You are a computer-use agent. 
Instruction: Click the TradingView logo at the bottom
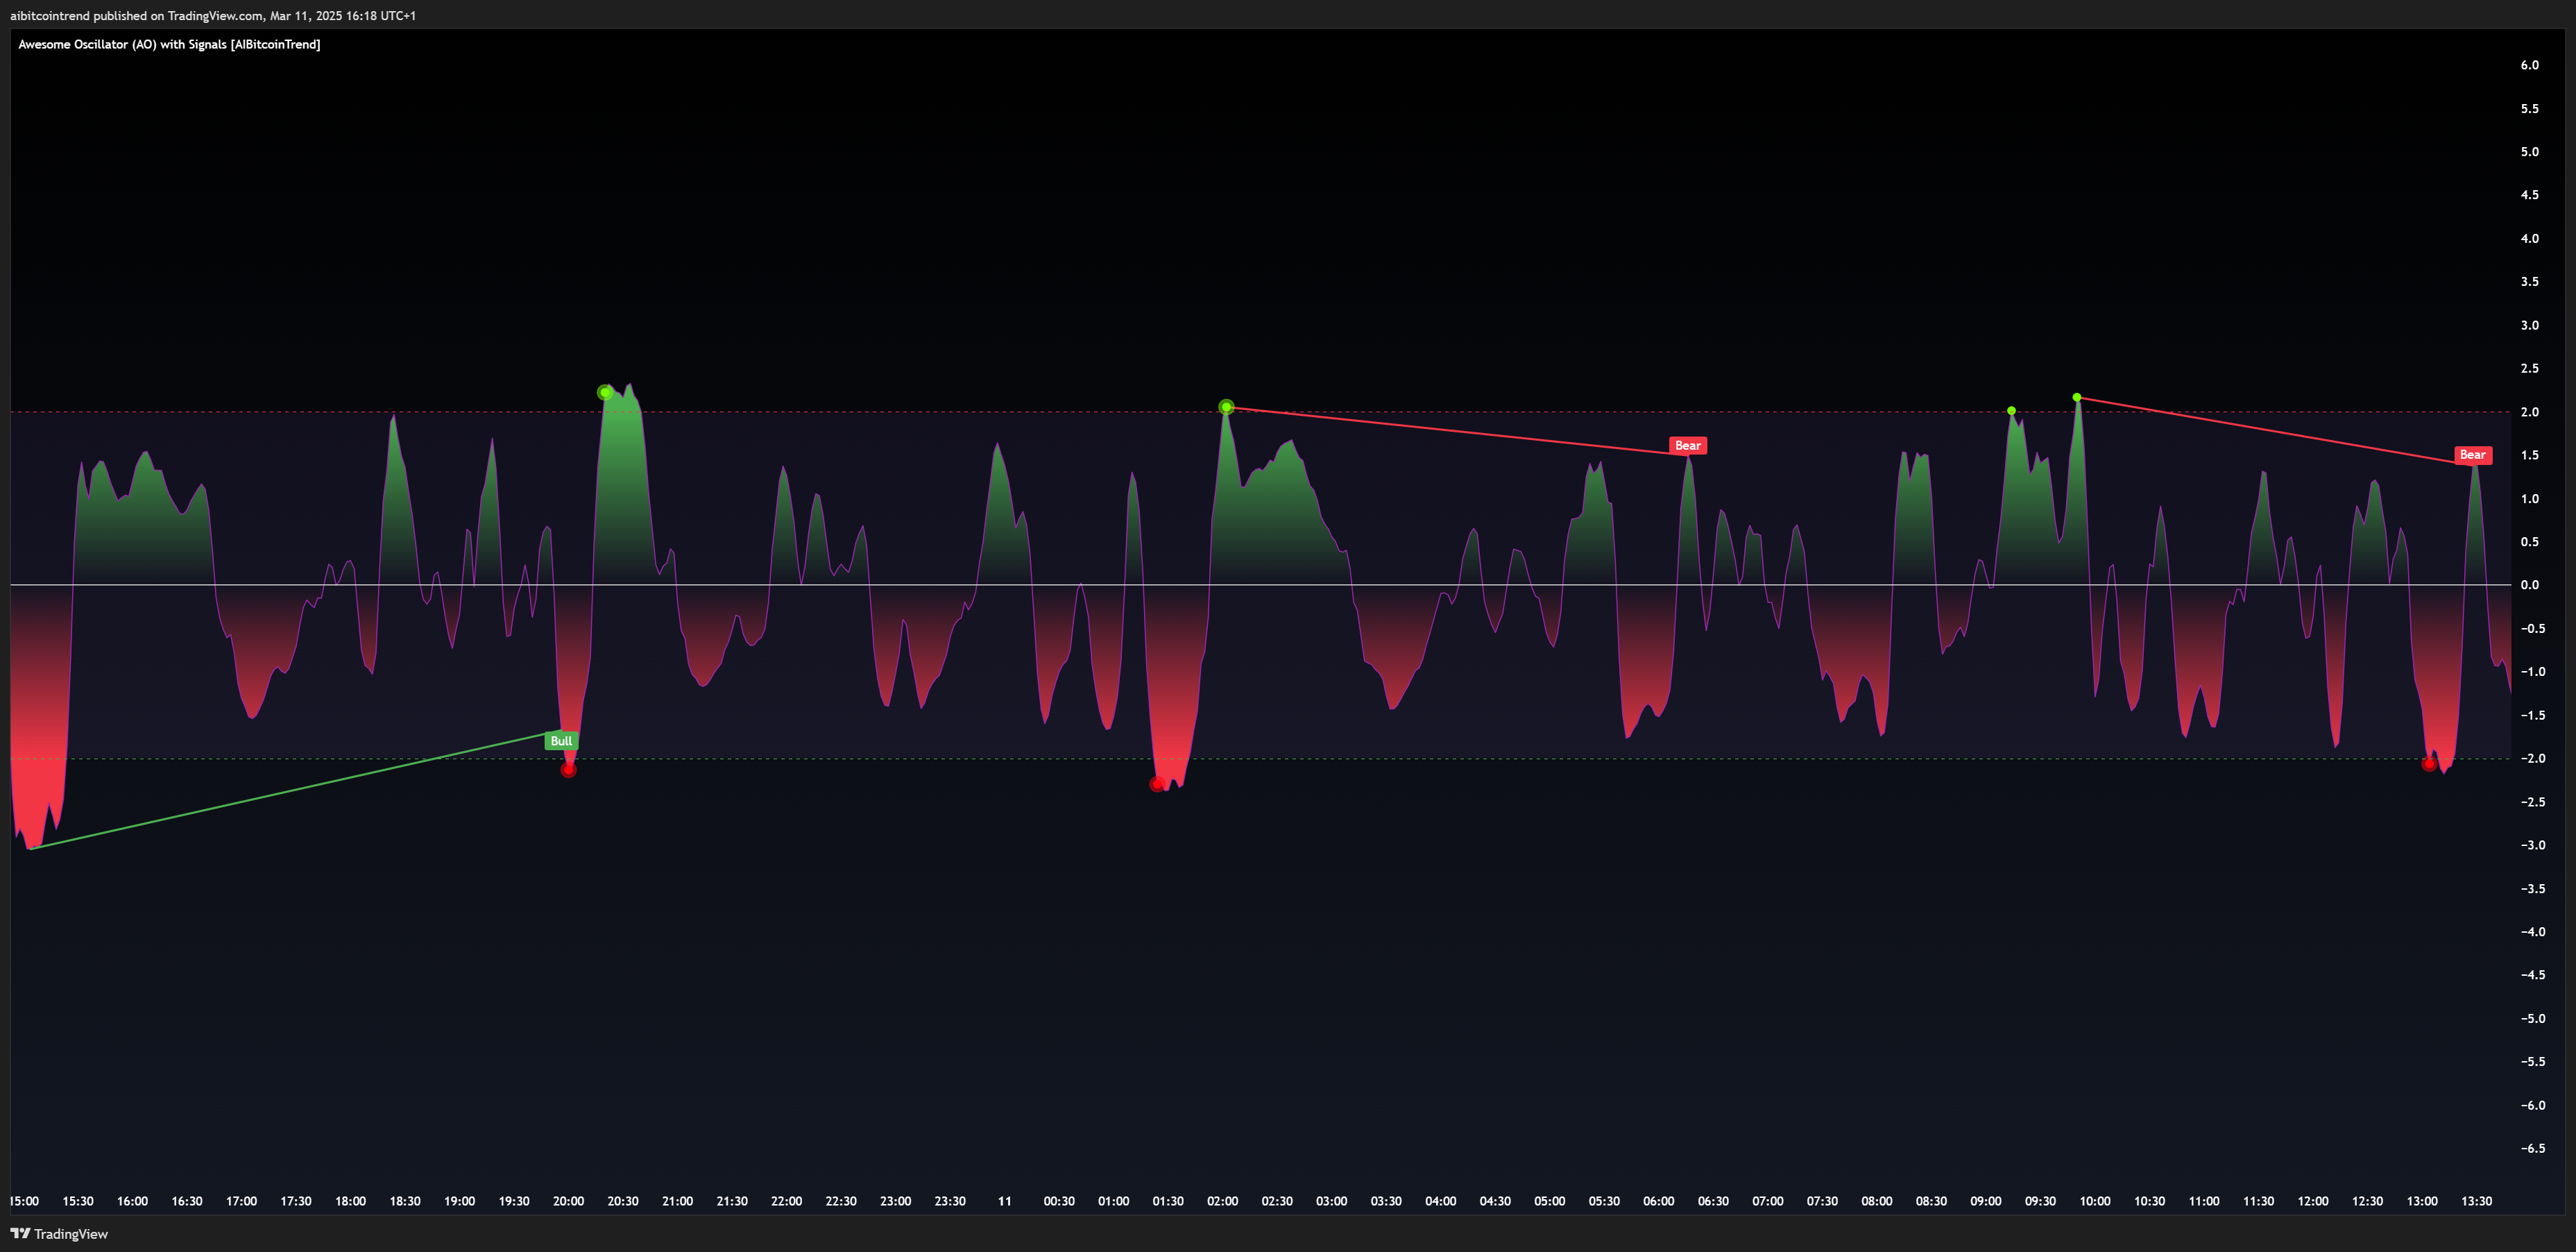point(59,1233)
